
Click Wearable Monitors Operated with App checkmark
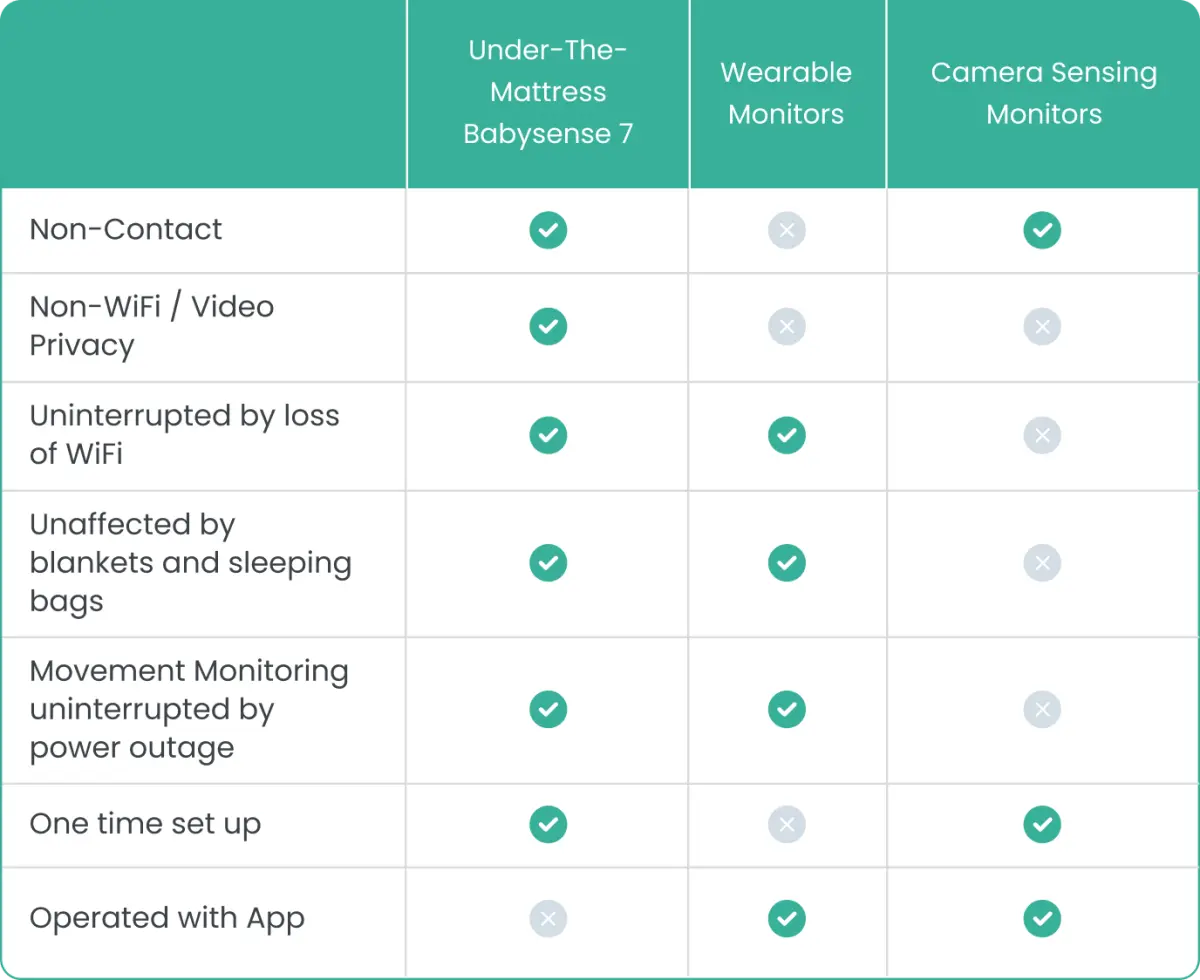click(786, 918)
